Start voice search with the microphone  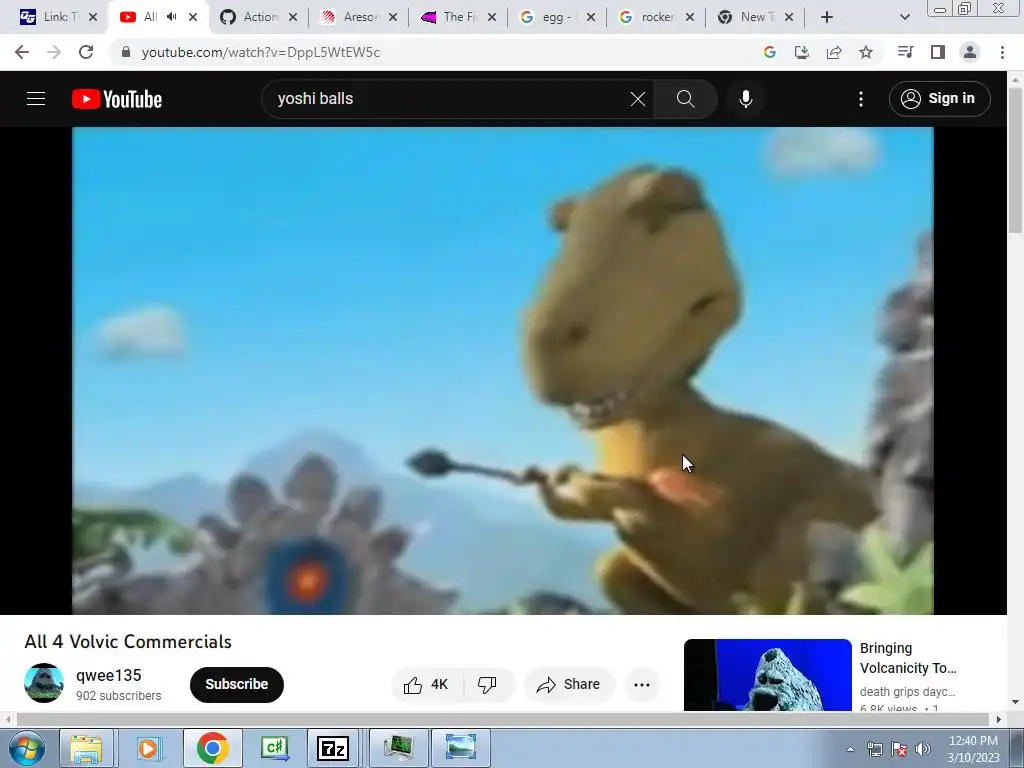(x=746, y=99)
